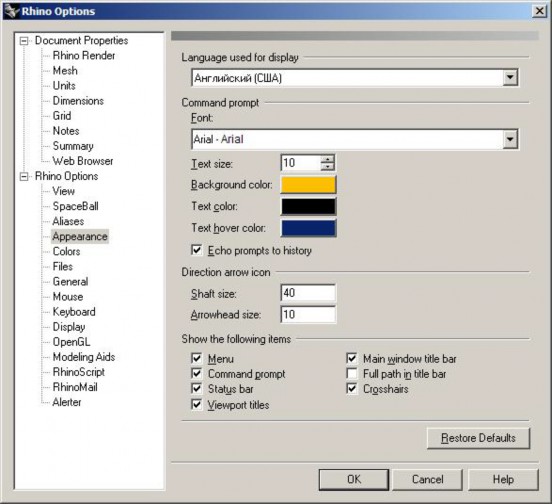Open the RhinoScript page
Screen dimensions: 552x504
click(x=79, y=372)
